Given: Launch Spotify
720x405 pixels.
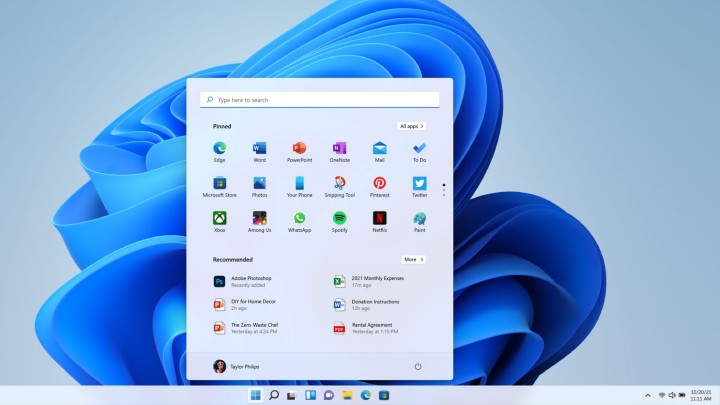Looking at the screenshot, I should pos(339,222).
